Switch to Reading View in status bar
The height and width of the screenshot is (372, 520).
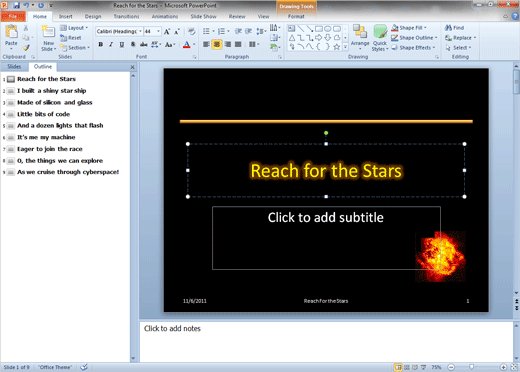click(x=415, y=367)
